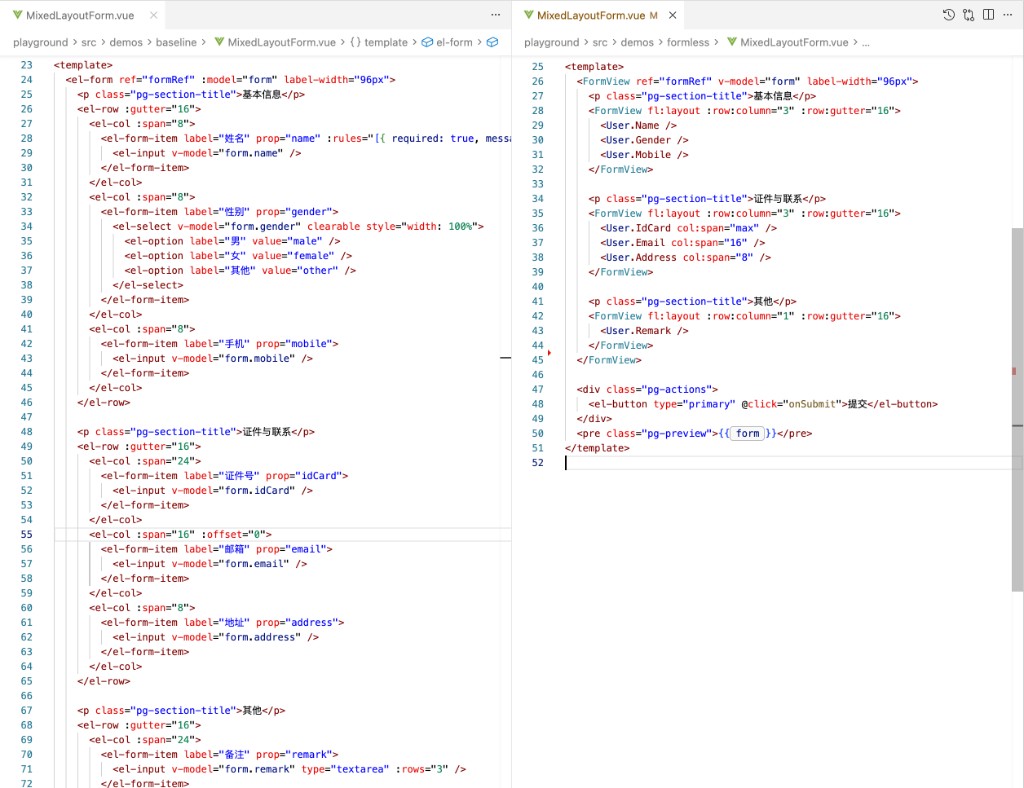Click line number 55 in left editor gutter
The height and width of the screenshot is (788, 1024).
[26, 534]
